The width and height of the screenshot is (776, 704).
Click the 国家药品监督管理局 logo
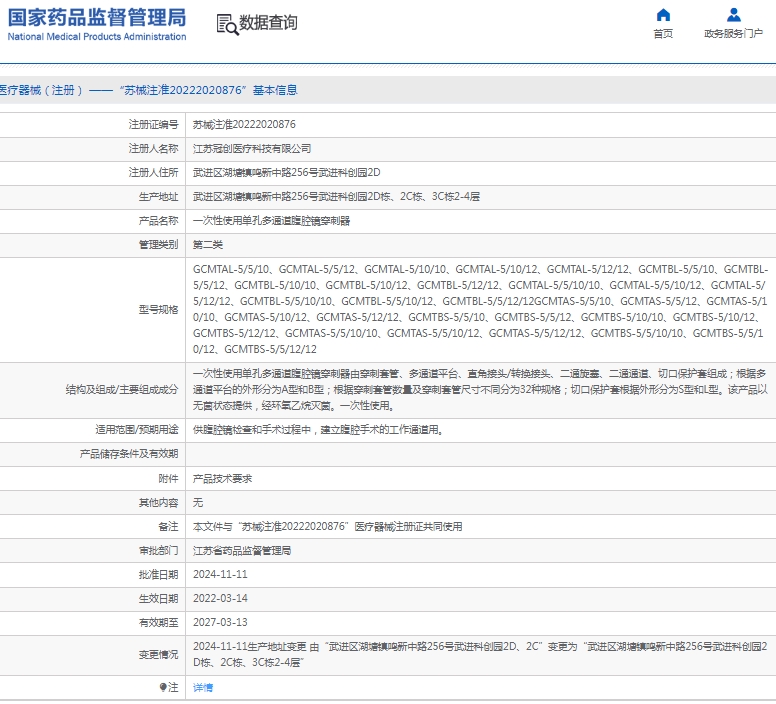pos(97,17)
